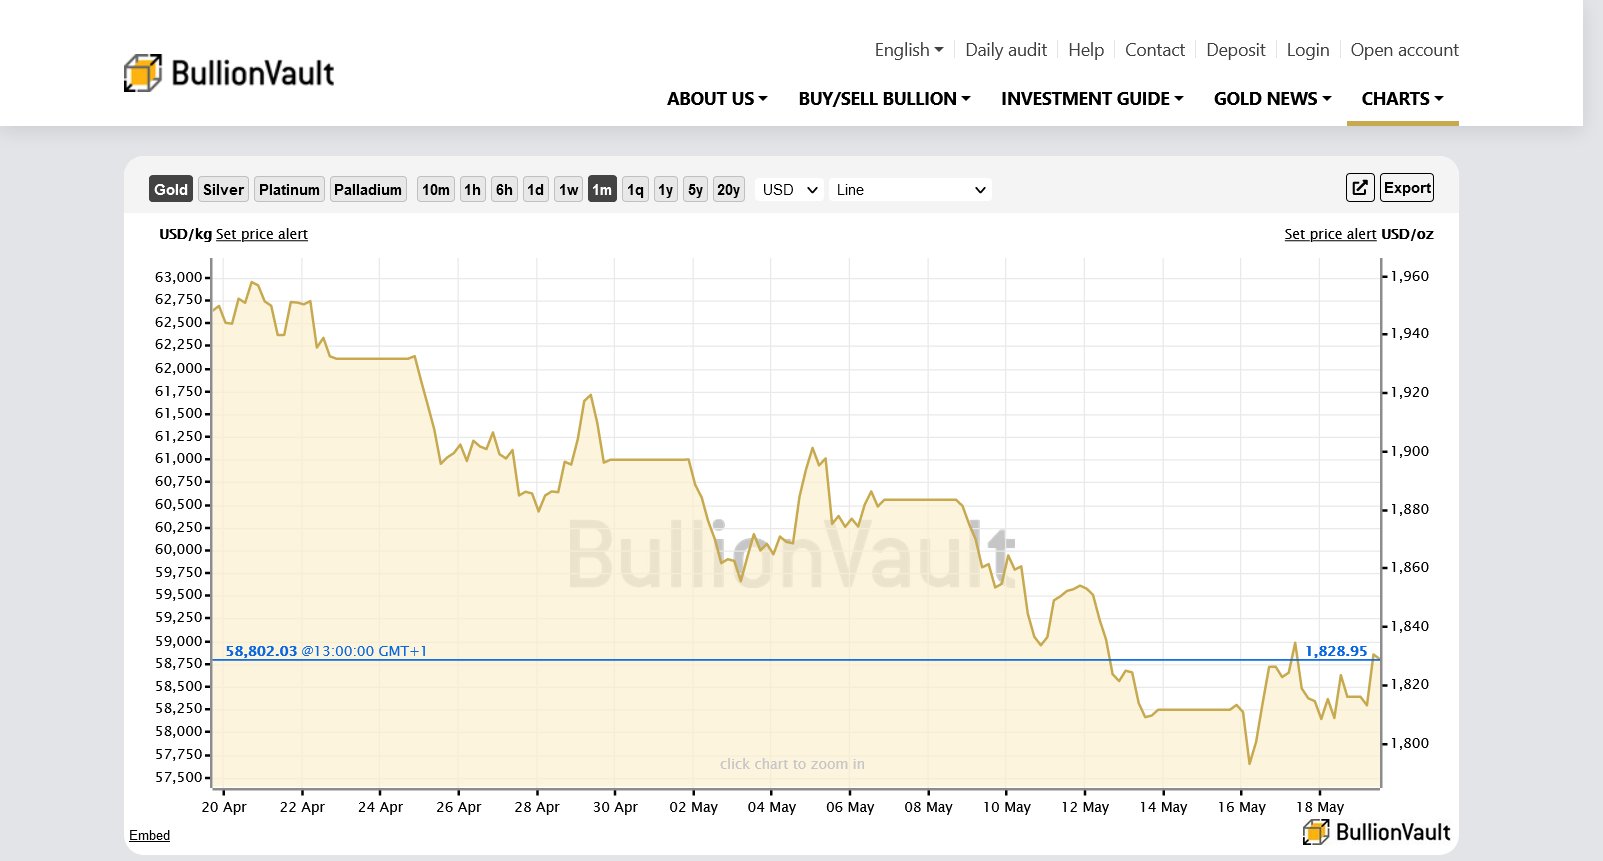
Task: Open the GOLD NEWS menu
Action: pos(1272,99)
